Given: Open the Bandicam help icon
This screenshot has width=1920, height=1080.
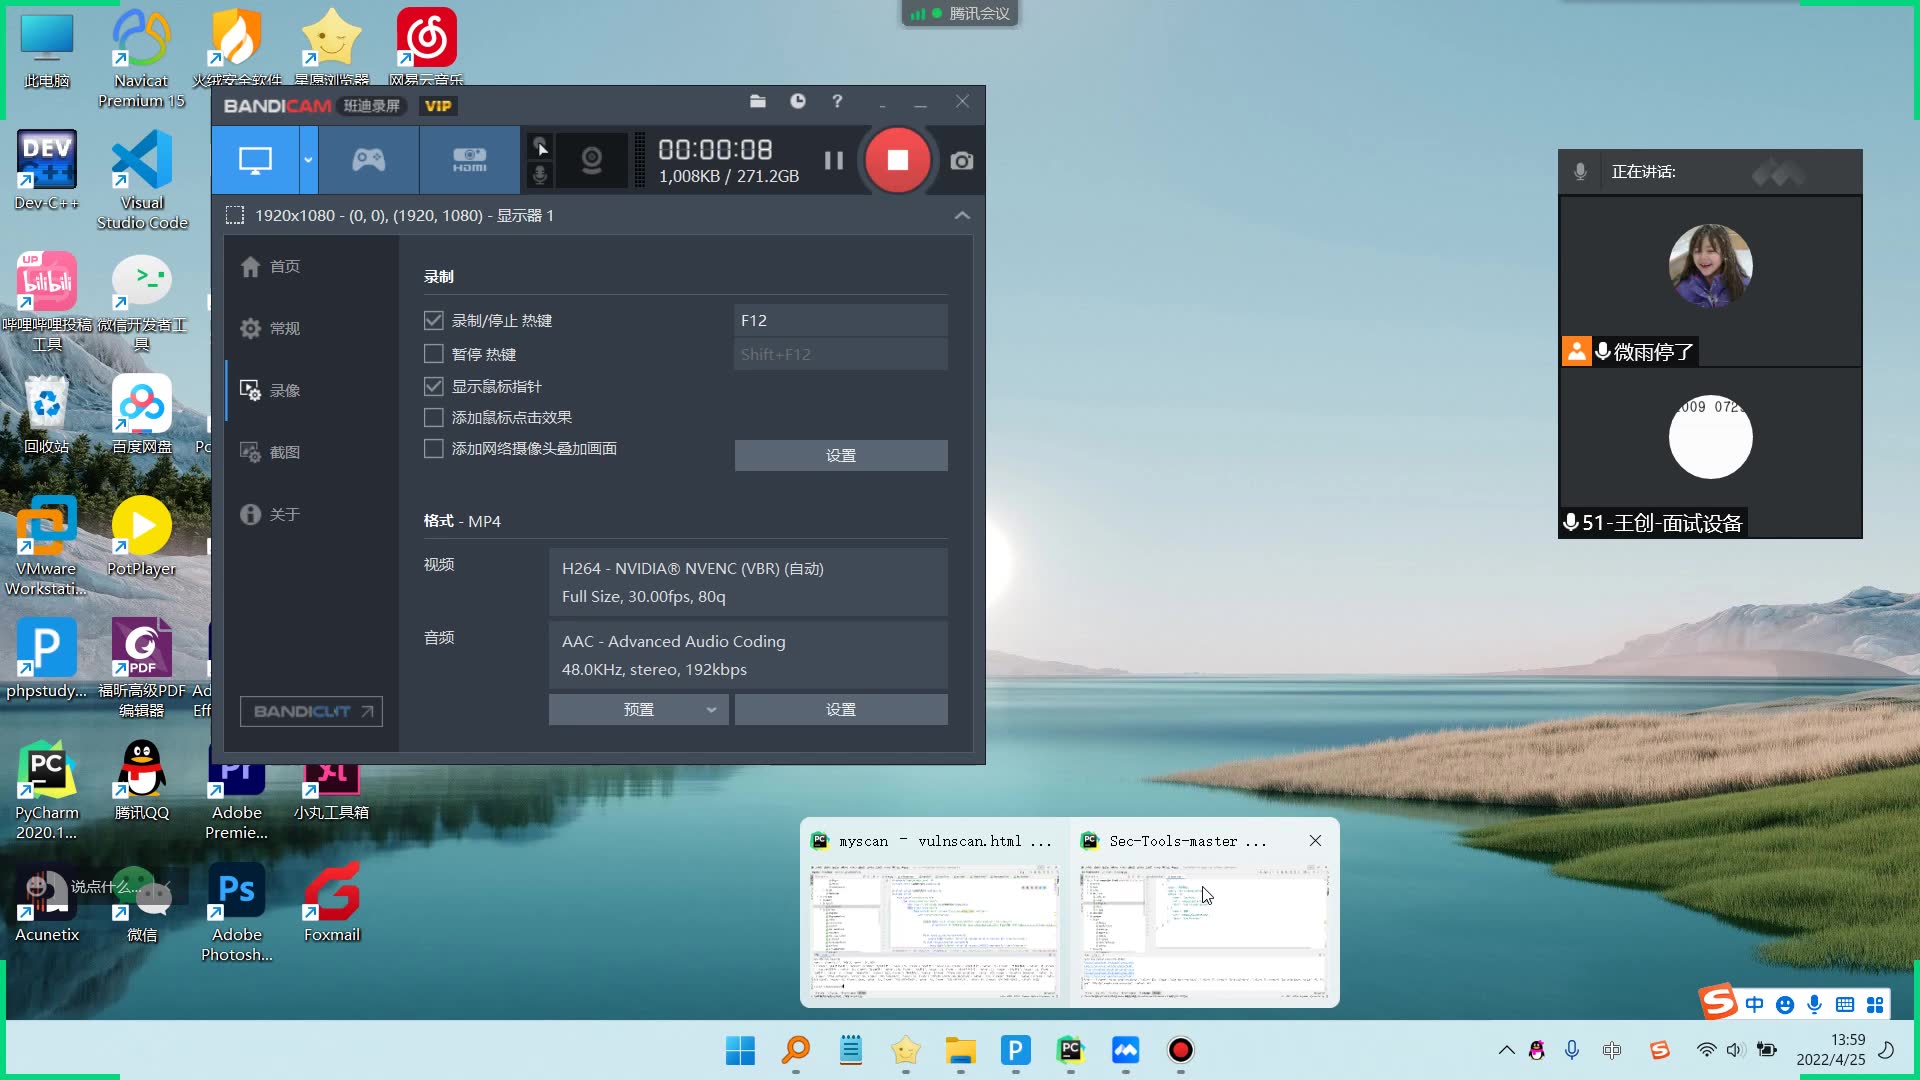Looking at the screenshot, I should 837,101.
